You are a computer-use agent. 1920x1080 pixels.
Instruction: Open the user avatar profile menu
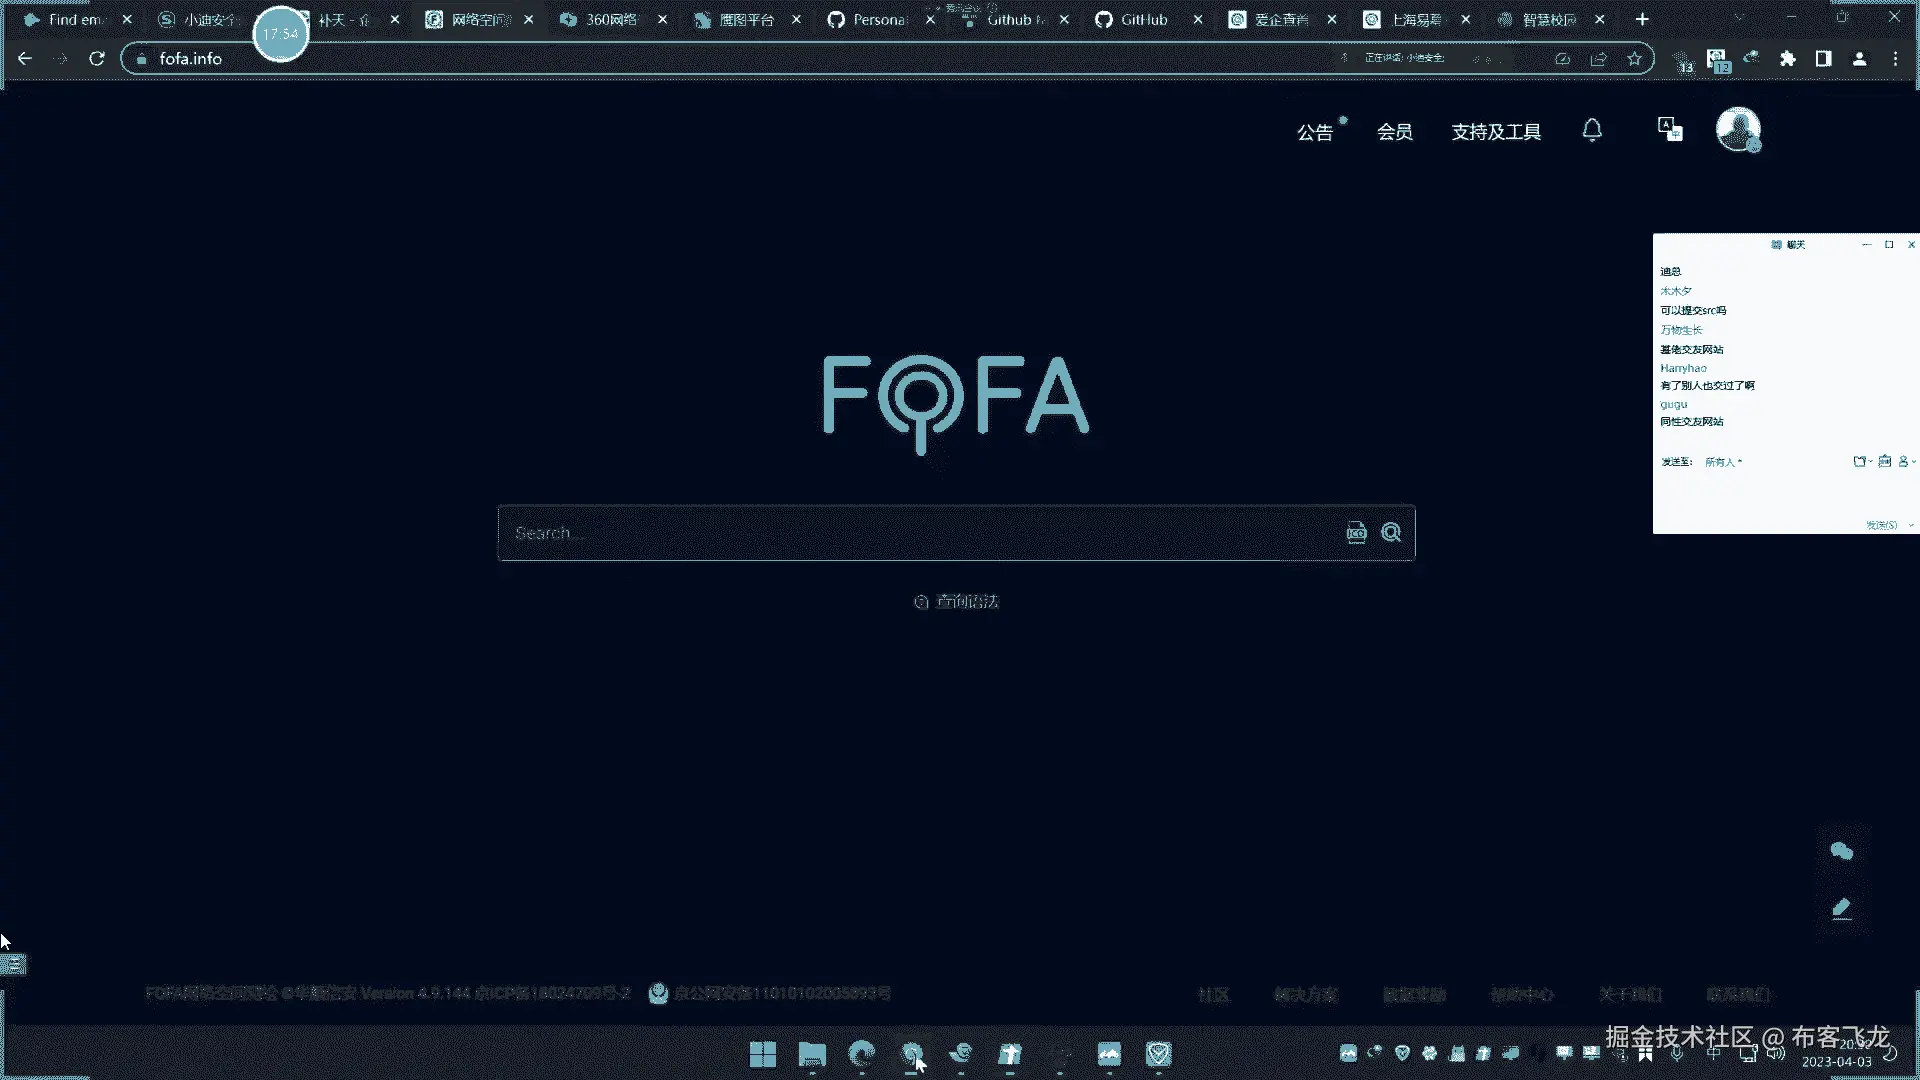(1738, 130)
